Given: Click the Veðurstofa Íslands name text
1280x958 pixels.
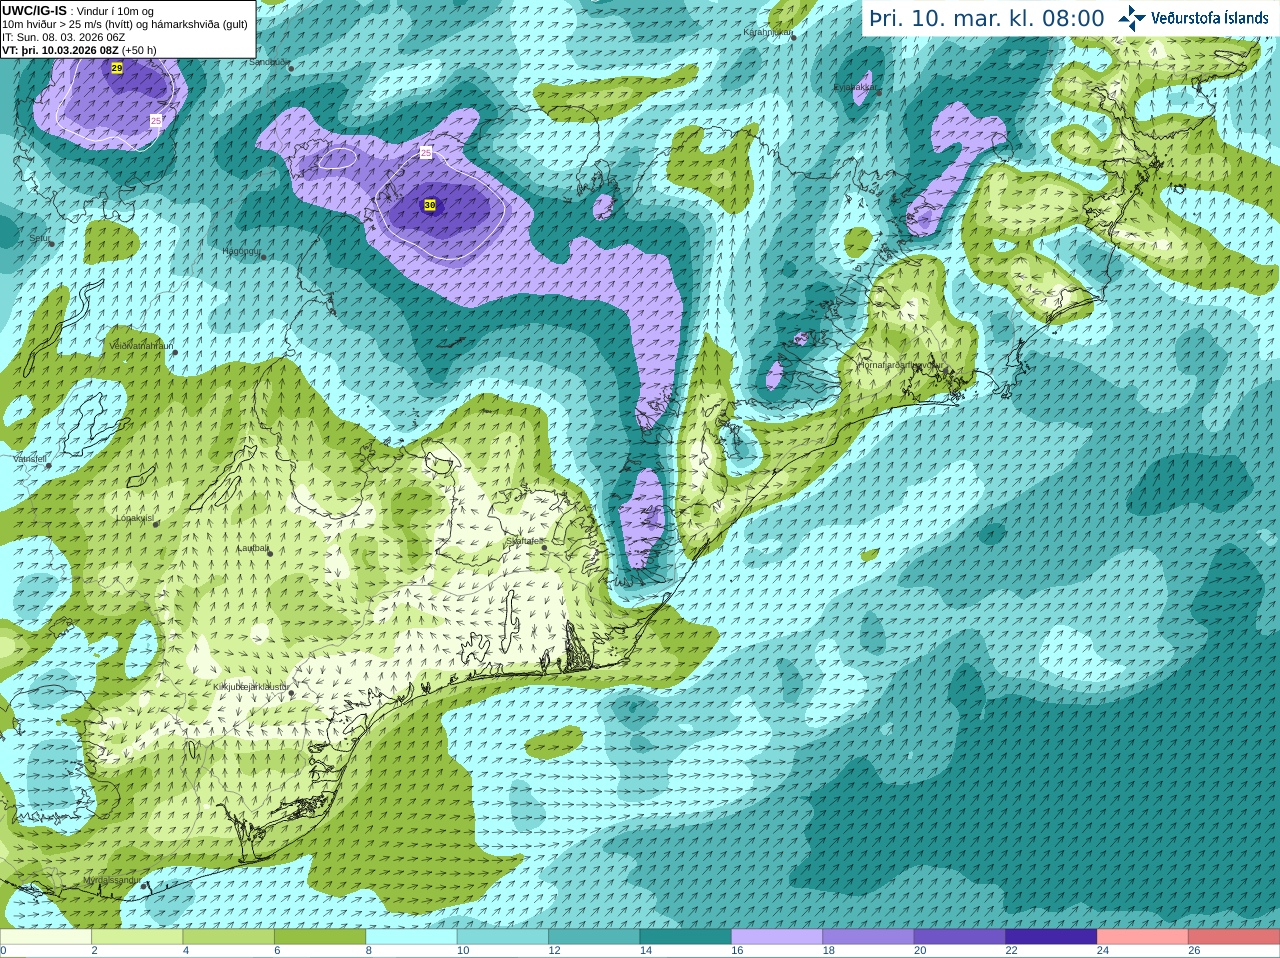Looking at the screenshot, I should pyautogui.click(x=1210, y=18).
